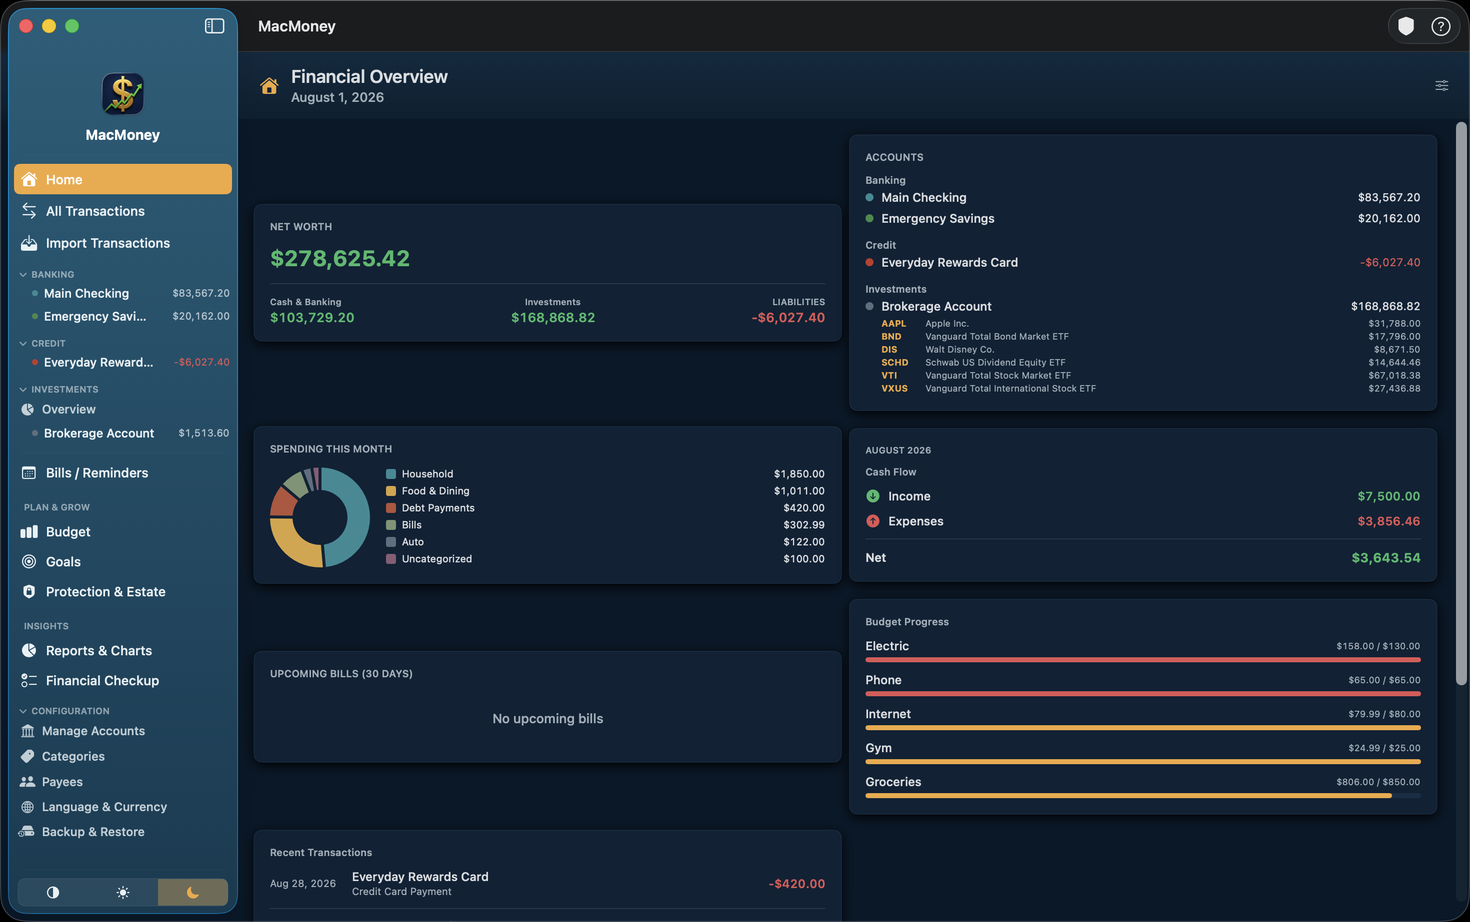Image resolution: width=1470 pixels, height=922 pixels.
Task: Click the Categories tag icon
Action: pyautogui.click(x=27, y=757)
